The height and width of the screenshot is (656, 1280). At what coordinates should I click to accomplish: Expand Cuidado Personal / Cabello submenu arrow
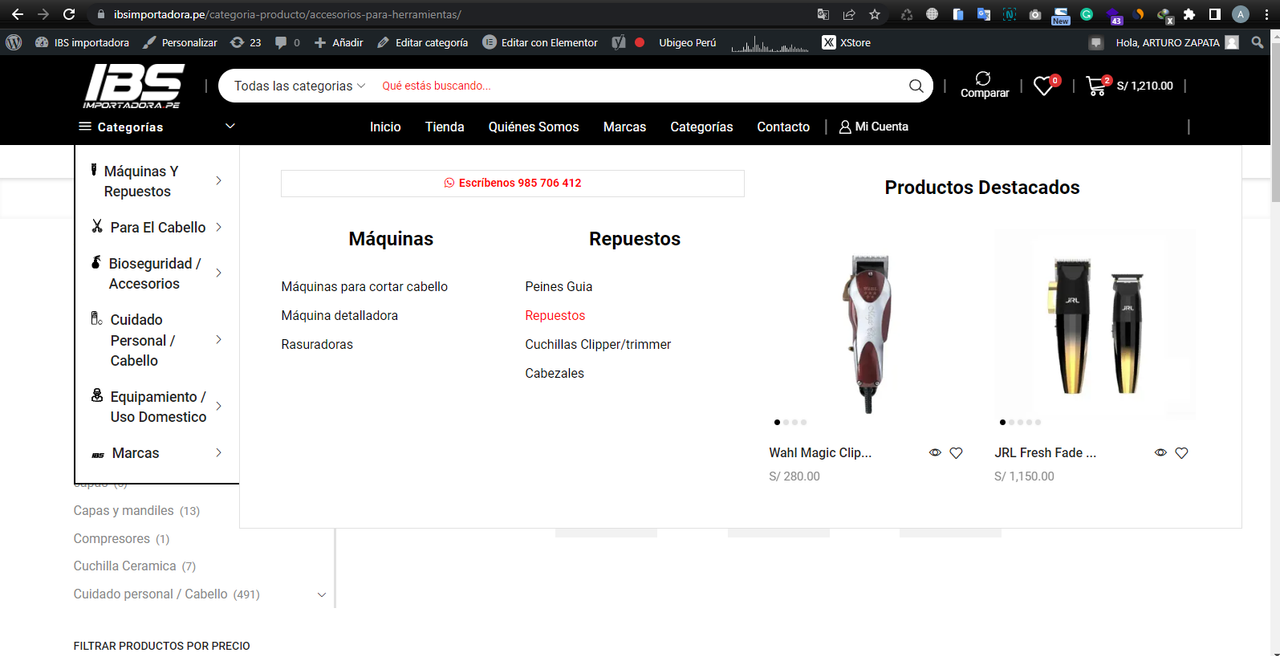(x=219, y=340)
